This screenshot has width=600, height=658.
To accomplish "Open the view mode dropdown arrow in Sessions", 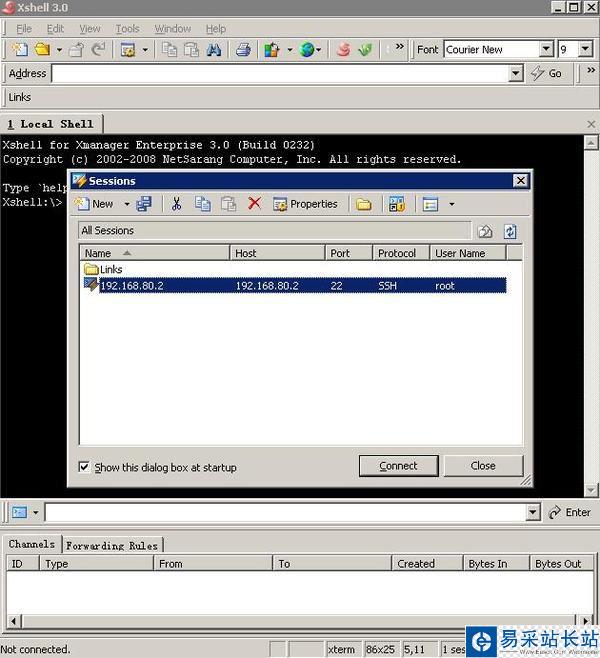I will [x=452, y=204].
